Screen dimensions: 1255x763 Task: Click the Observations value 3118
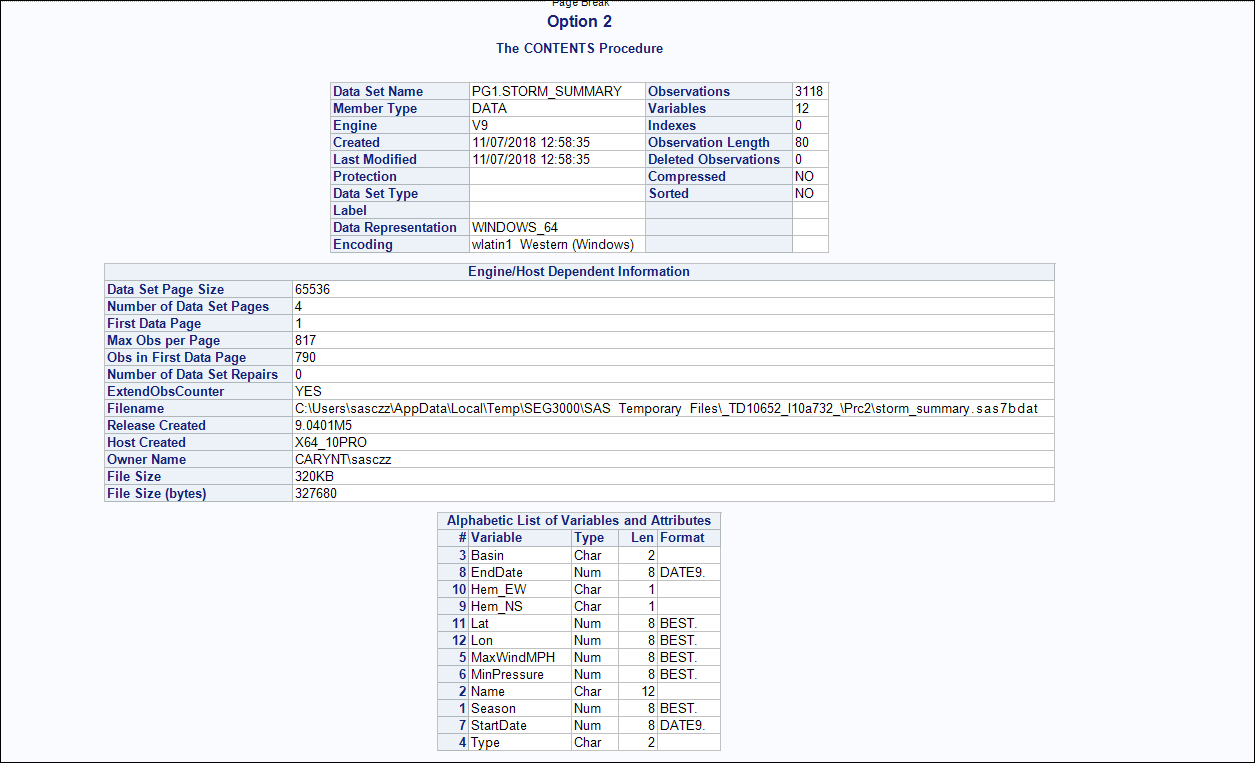[x=813, y=91]
